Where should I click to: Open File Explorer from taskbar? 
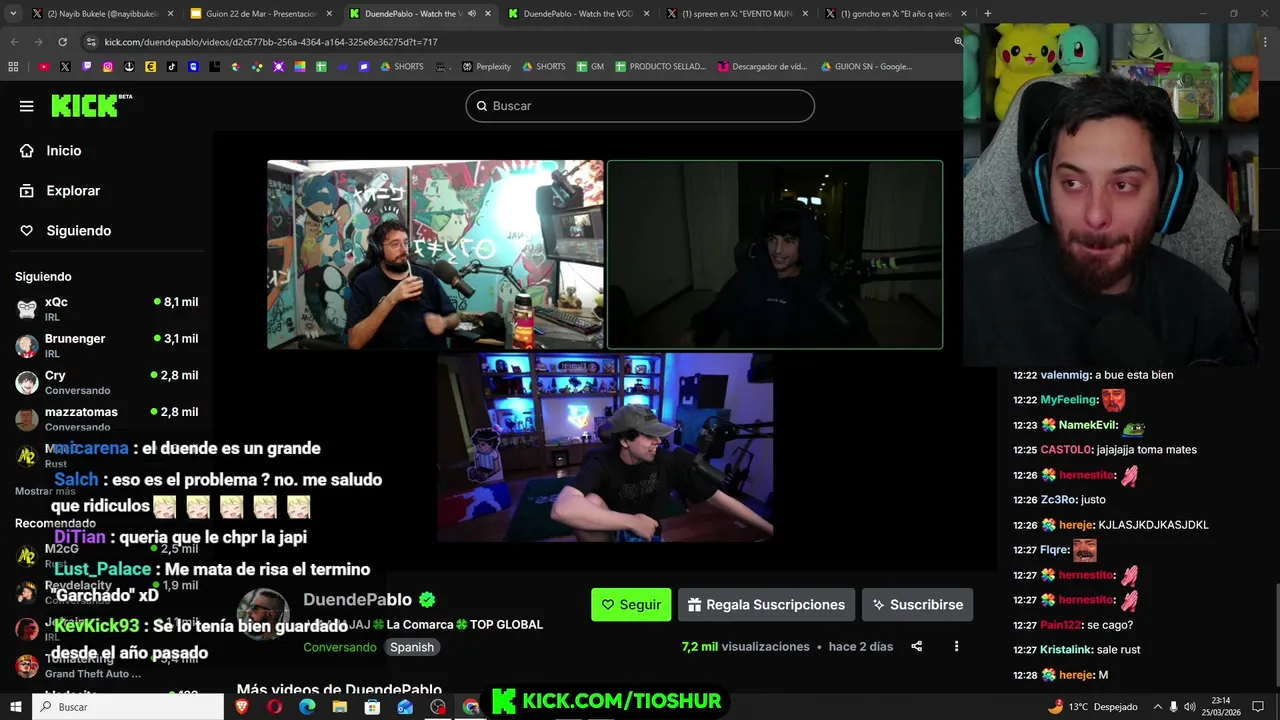pyautogui.click(x=340, y=706)
